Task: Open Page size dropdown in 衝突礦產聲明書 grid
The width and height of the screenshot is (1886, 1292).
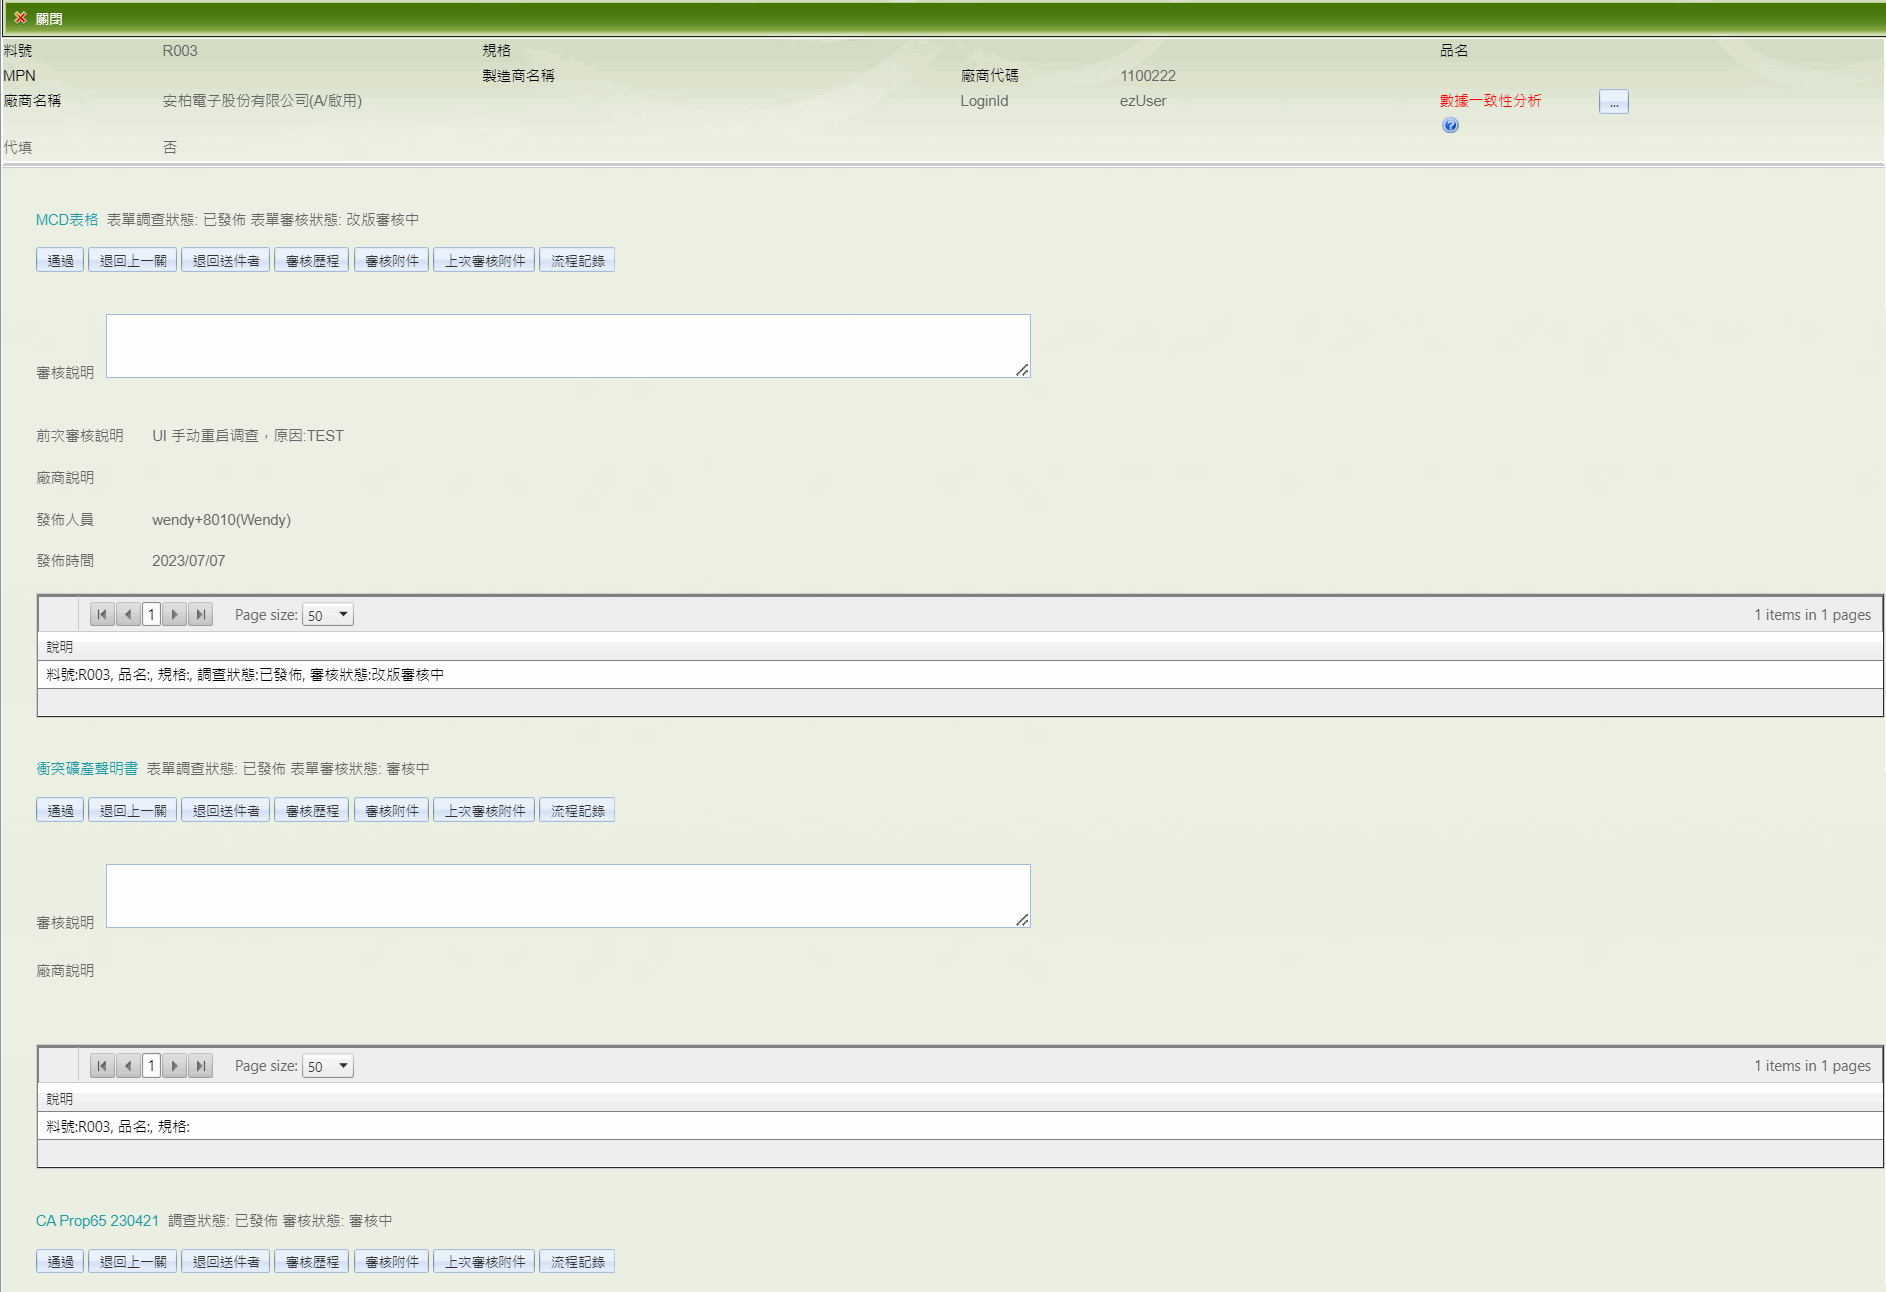Action: tap(328, 1066)
